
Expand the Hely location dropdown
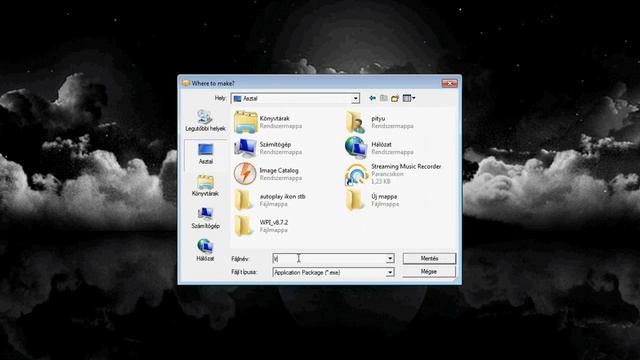pos(356,98)
